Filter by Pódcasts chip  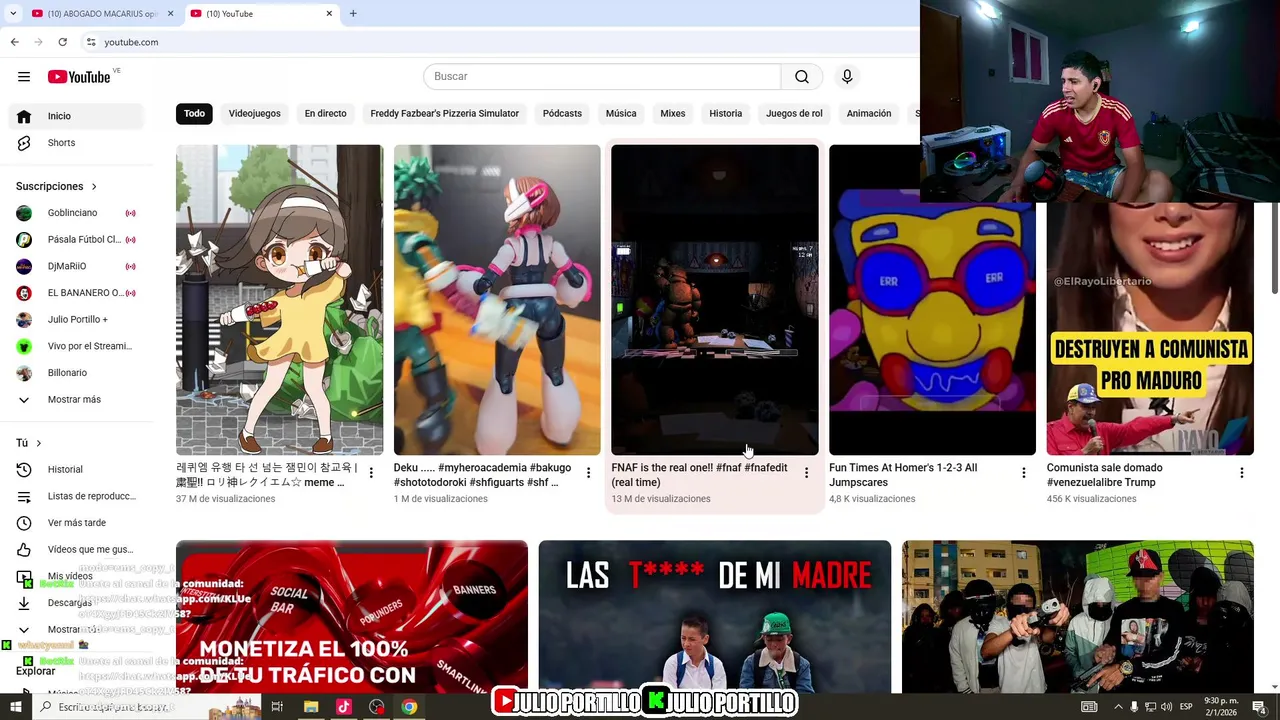pos(562,113)
